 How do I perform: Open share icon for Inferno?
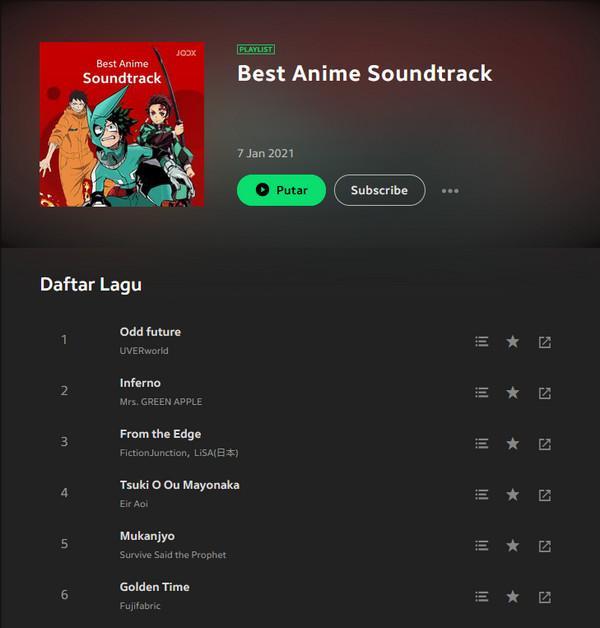pyautogui.click(x=545, y=393)
